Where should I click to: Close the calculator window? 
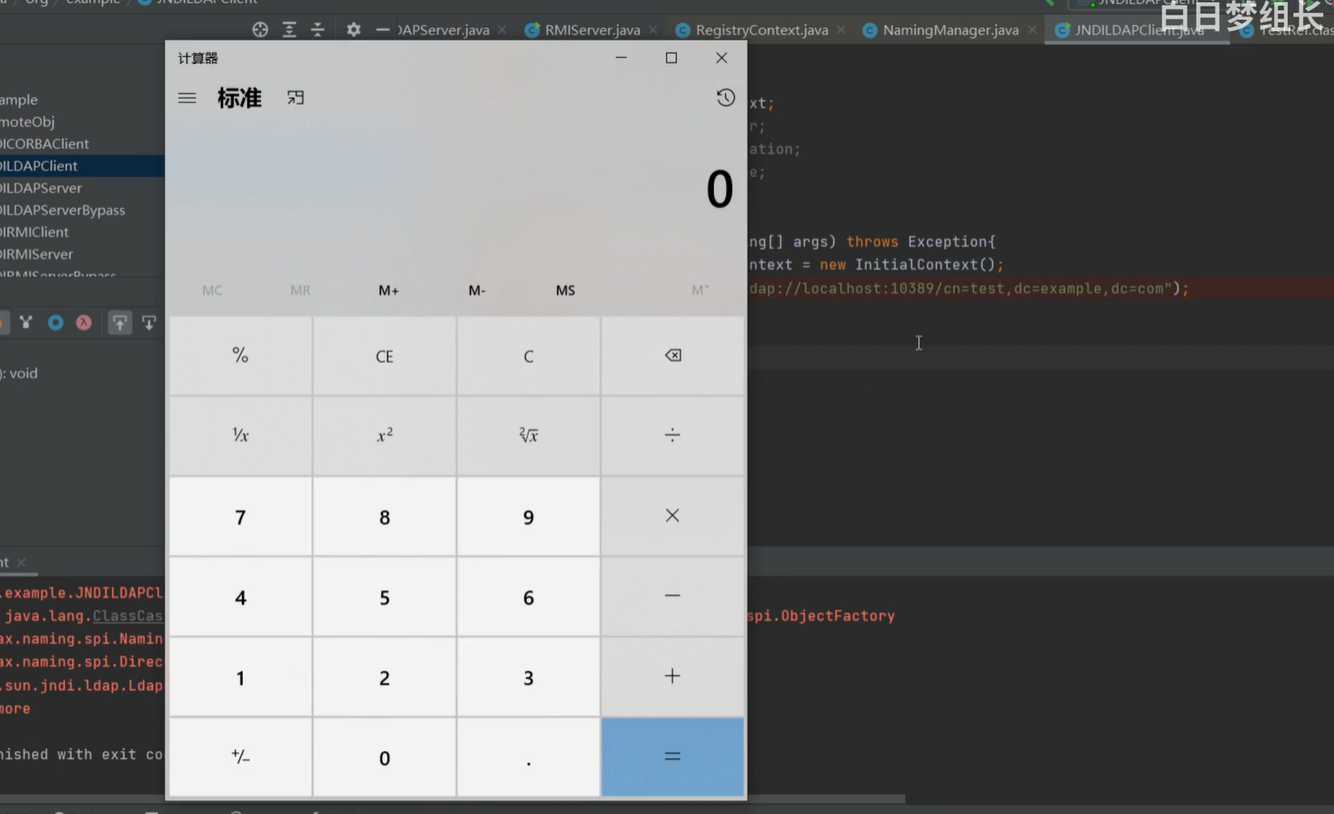[721, 58]
